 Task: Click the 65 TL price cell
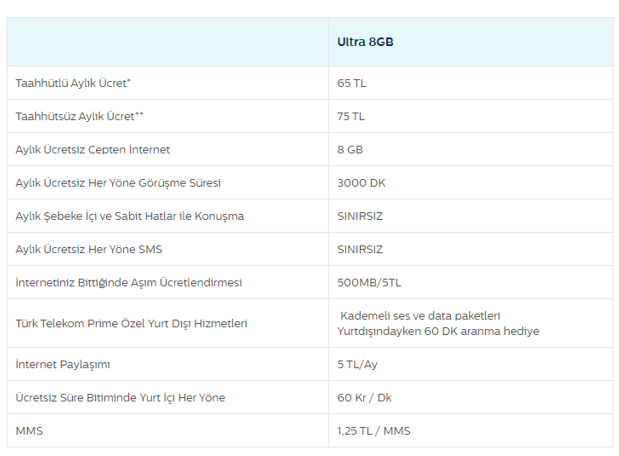[352, 83]
